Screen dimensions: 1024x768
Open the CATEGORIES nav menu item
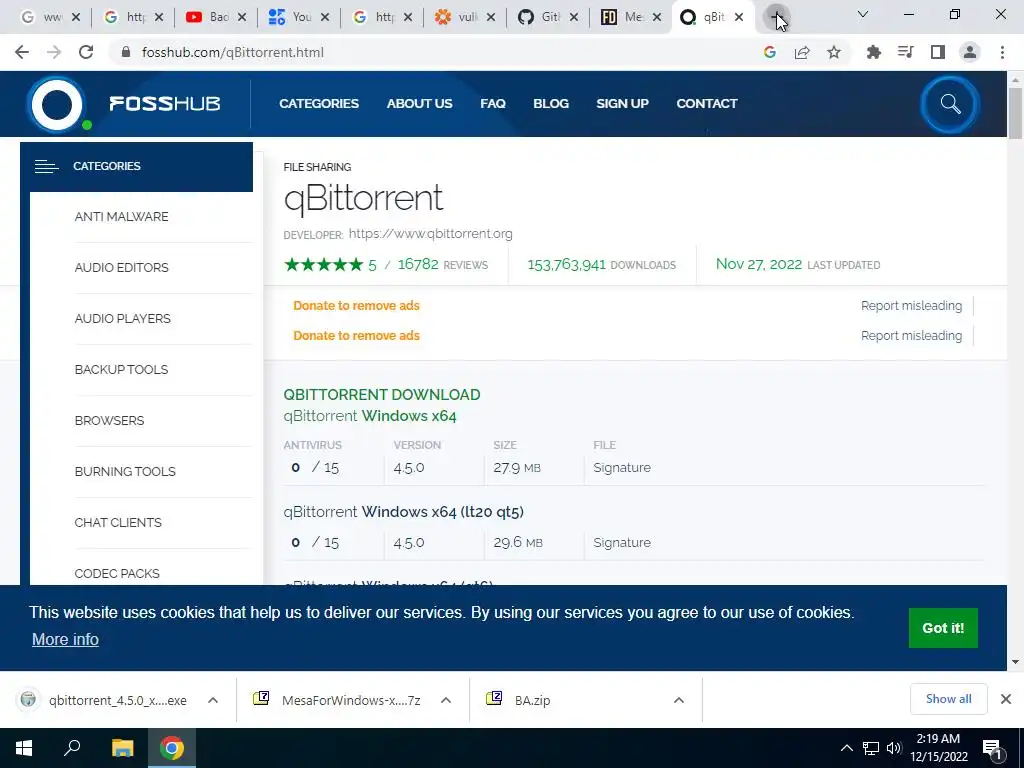[319, 104]
